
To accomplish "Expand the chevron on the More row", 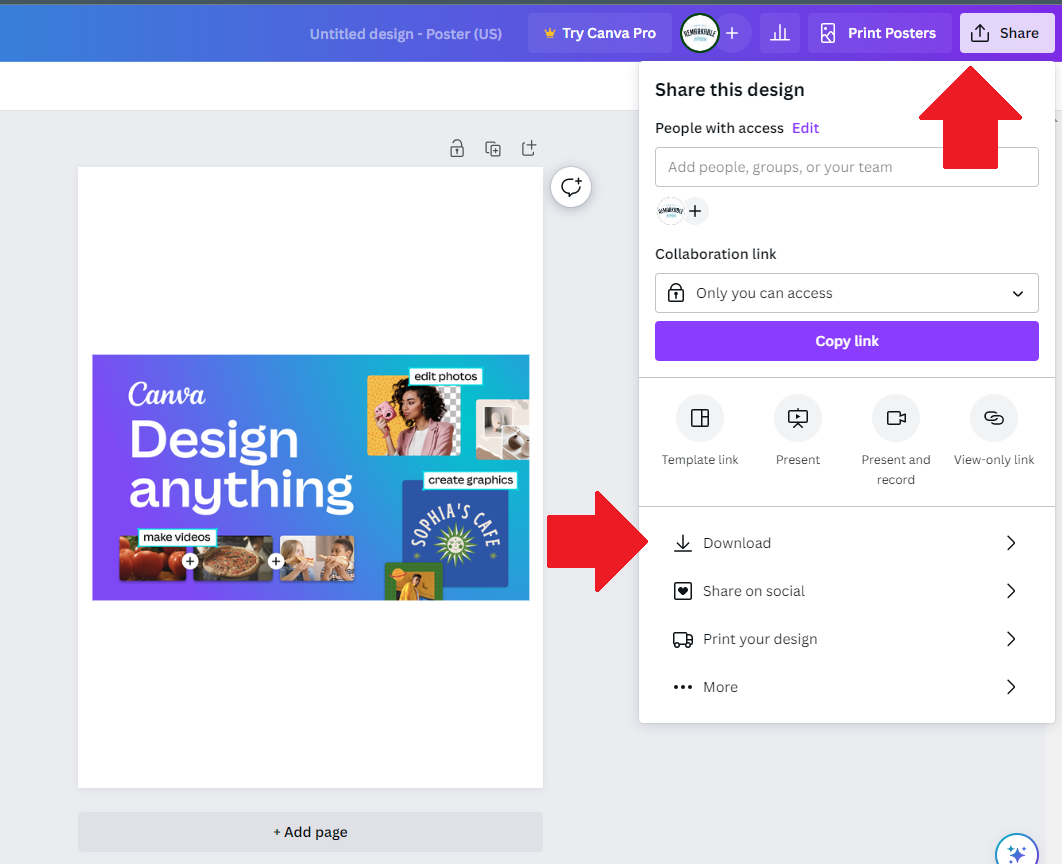I will pyautogui.click(x=1011, y=687).
